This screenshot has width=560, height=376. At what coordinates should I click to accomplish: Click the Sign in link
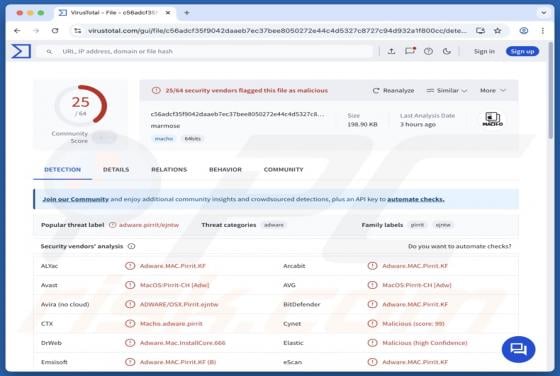[x=484, y=51]
